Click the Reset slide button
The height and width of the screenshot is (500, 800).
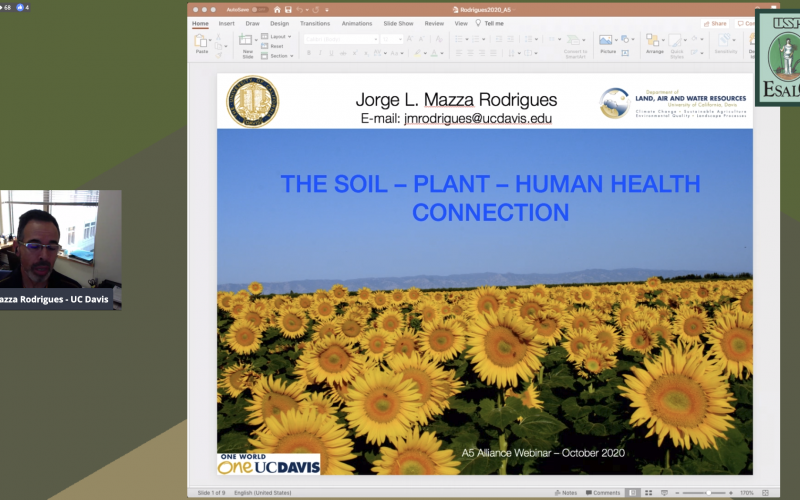(x=272, y=46)
